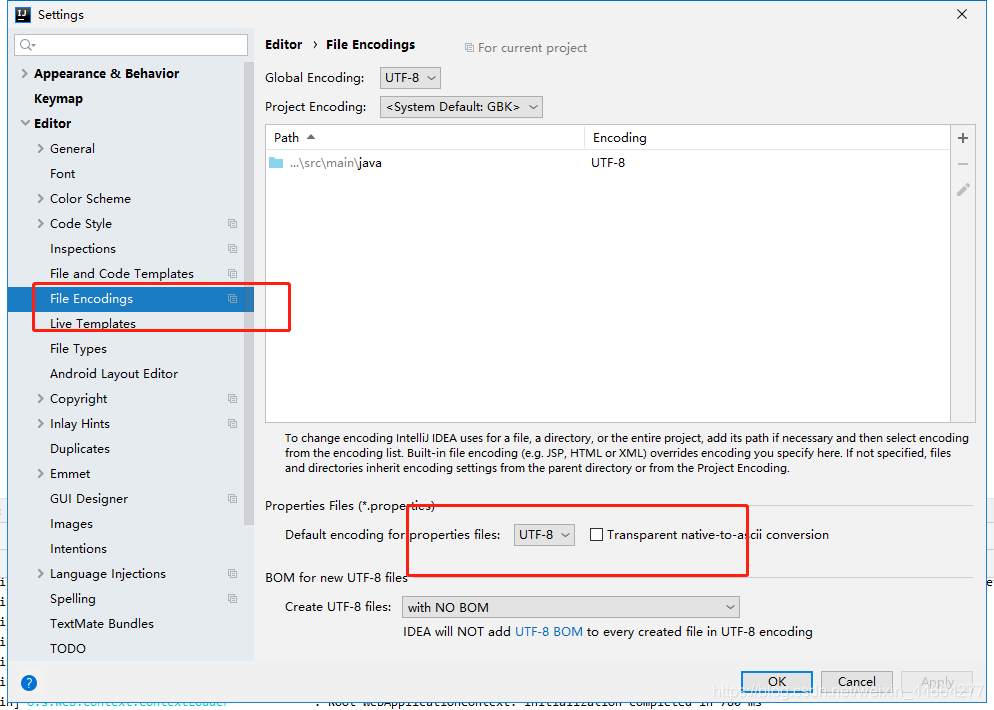Expand the Code Style node

click(x=41, y=224)
